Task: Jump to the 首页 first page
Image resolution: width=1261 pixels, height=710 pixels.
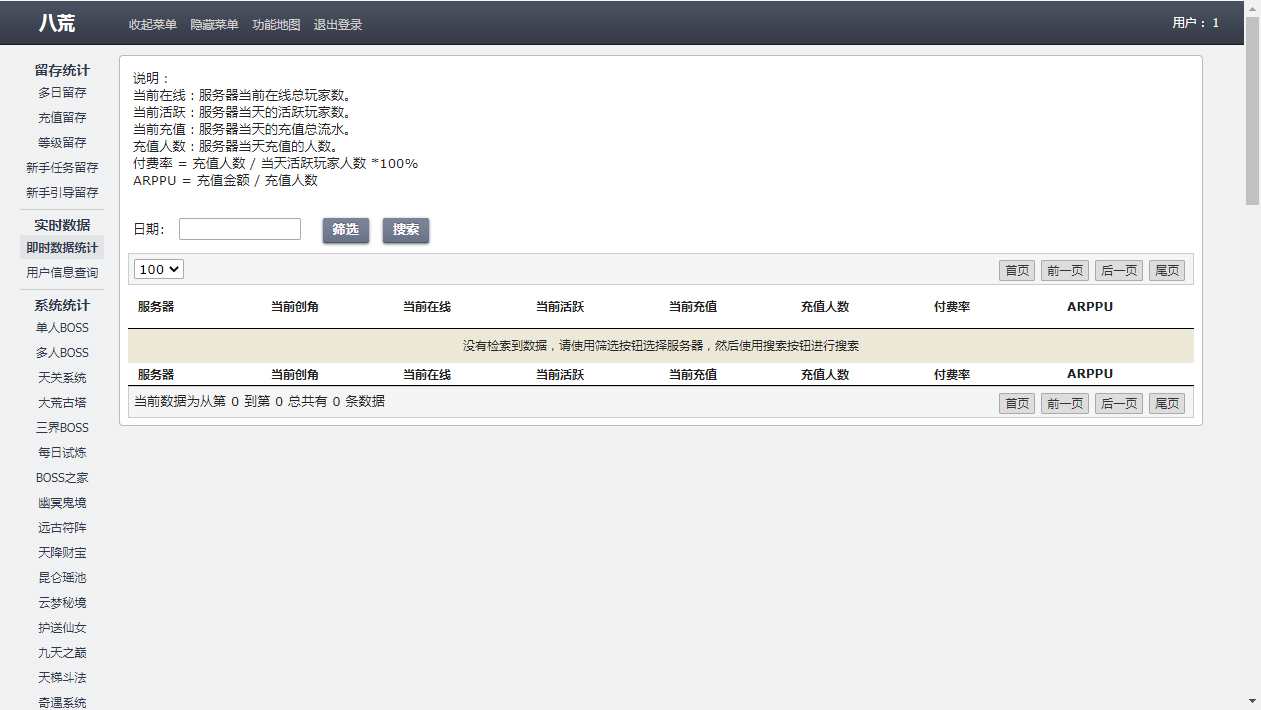Action: [1016, 269]
